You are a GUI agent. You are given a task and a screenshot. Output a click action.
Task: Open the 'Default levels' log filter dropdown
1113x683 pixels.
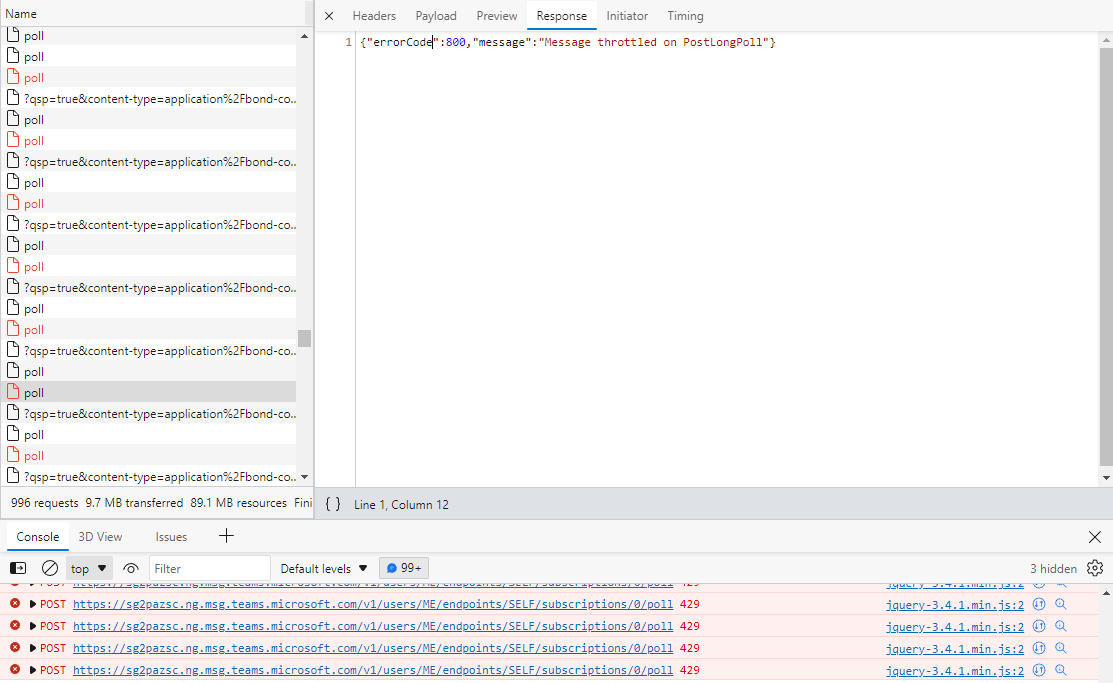click(x=322, y=567)
